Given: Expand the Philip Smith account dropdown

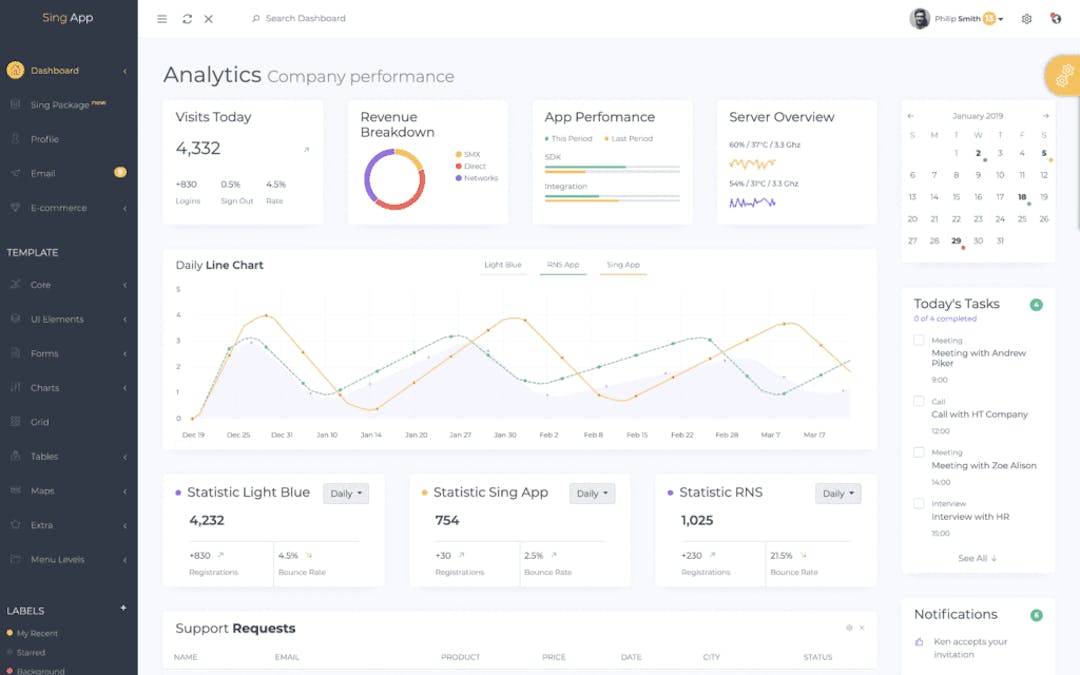Looking at the screenshot, I should (x=960, y=18).
